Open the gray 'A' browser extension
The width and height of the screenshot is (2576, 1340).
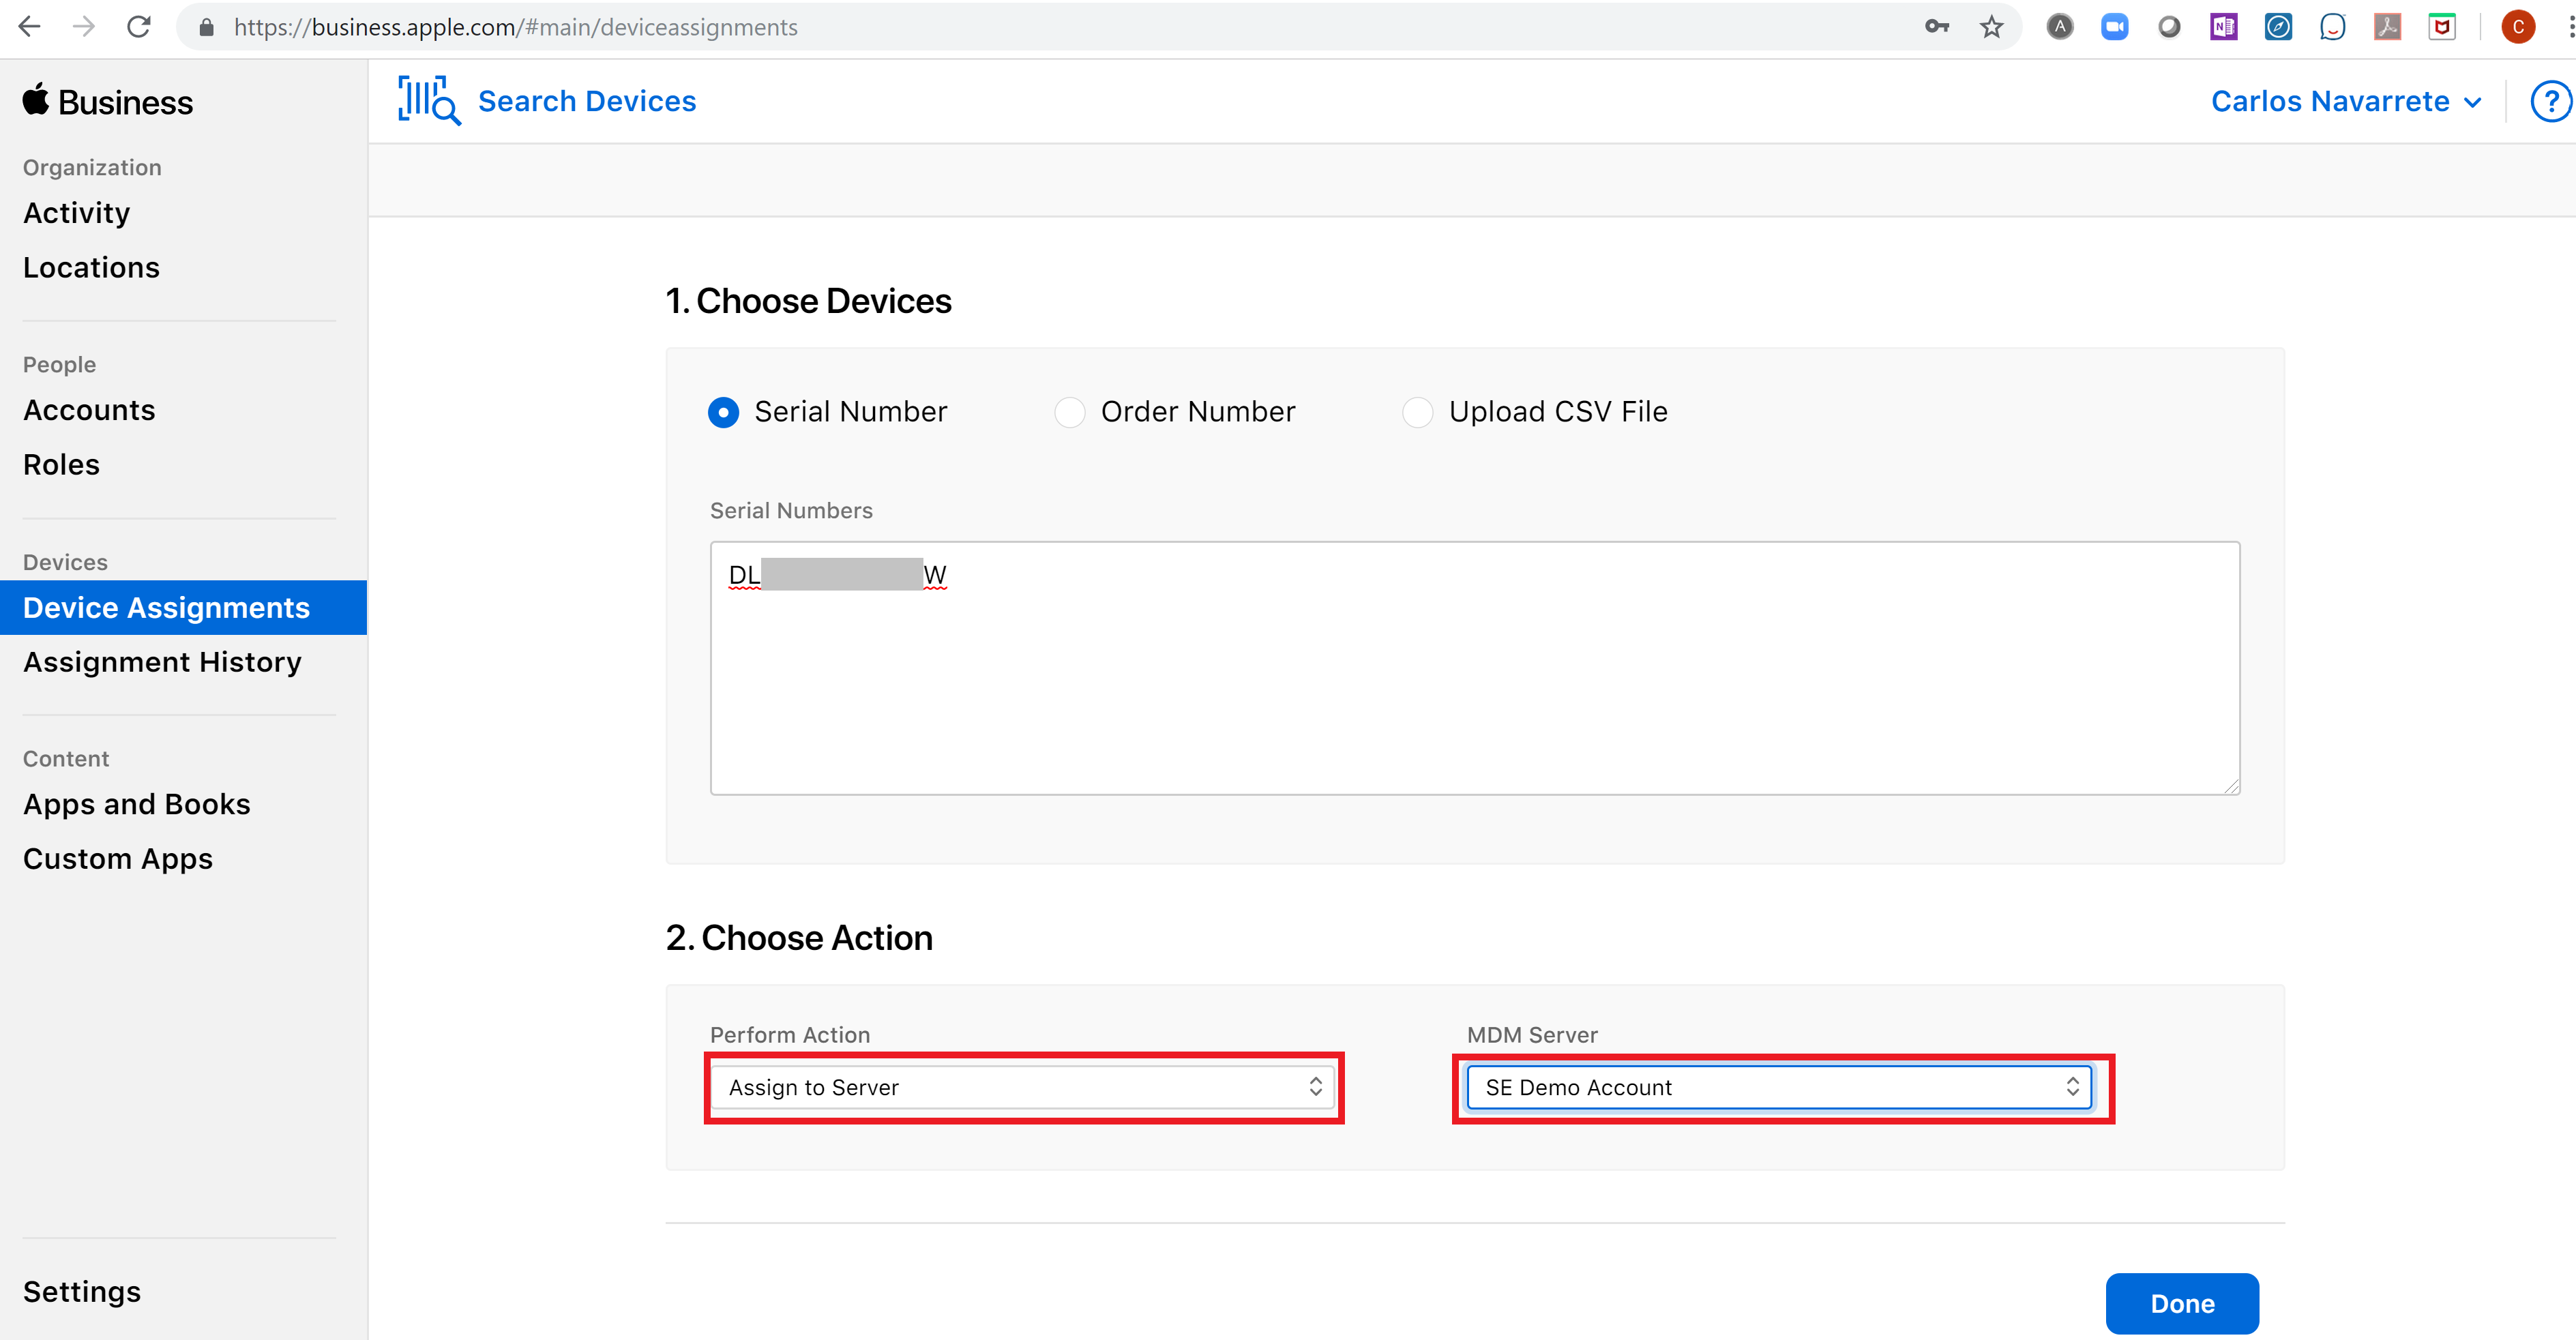point(2060,27)
